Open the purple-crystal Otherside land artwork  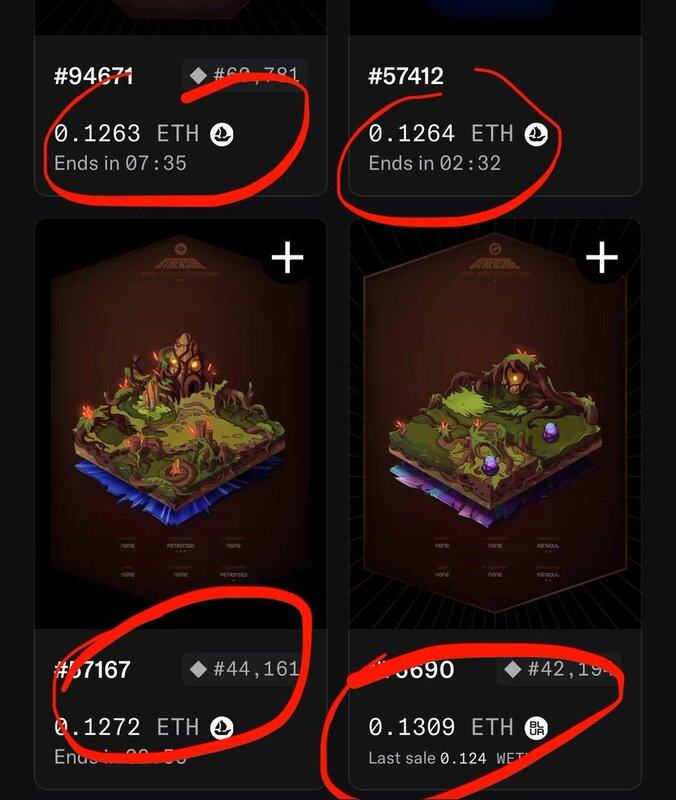[x=495, y=423]
